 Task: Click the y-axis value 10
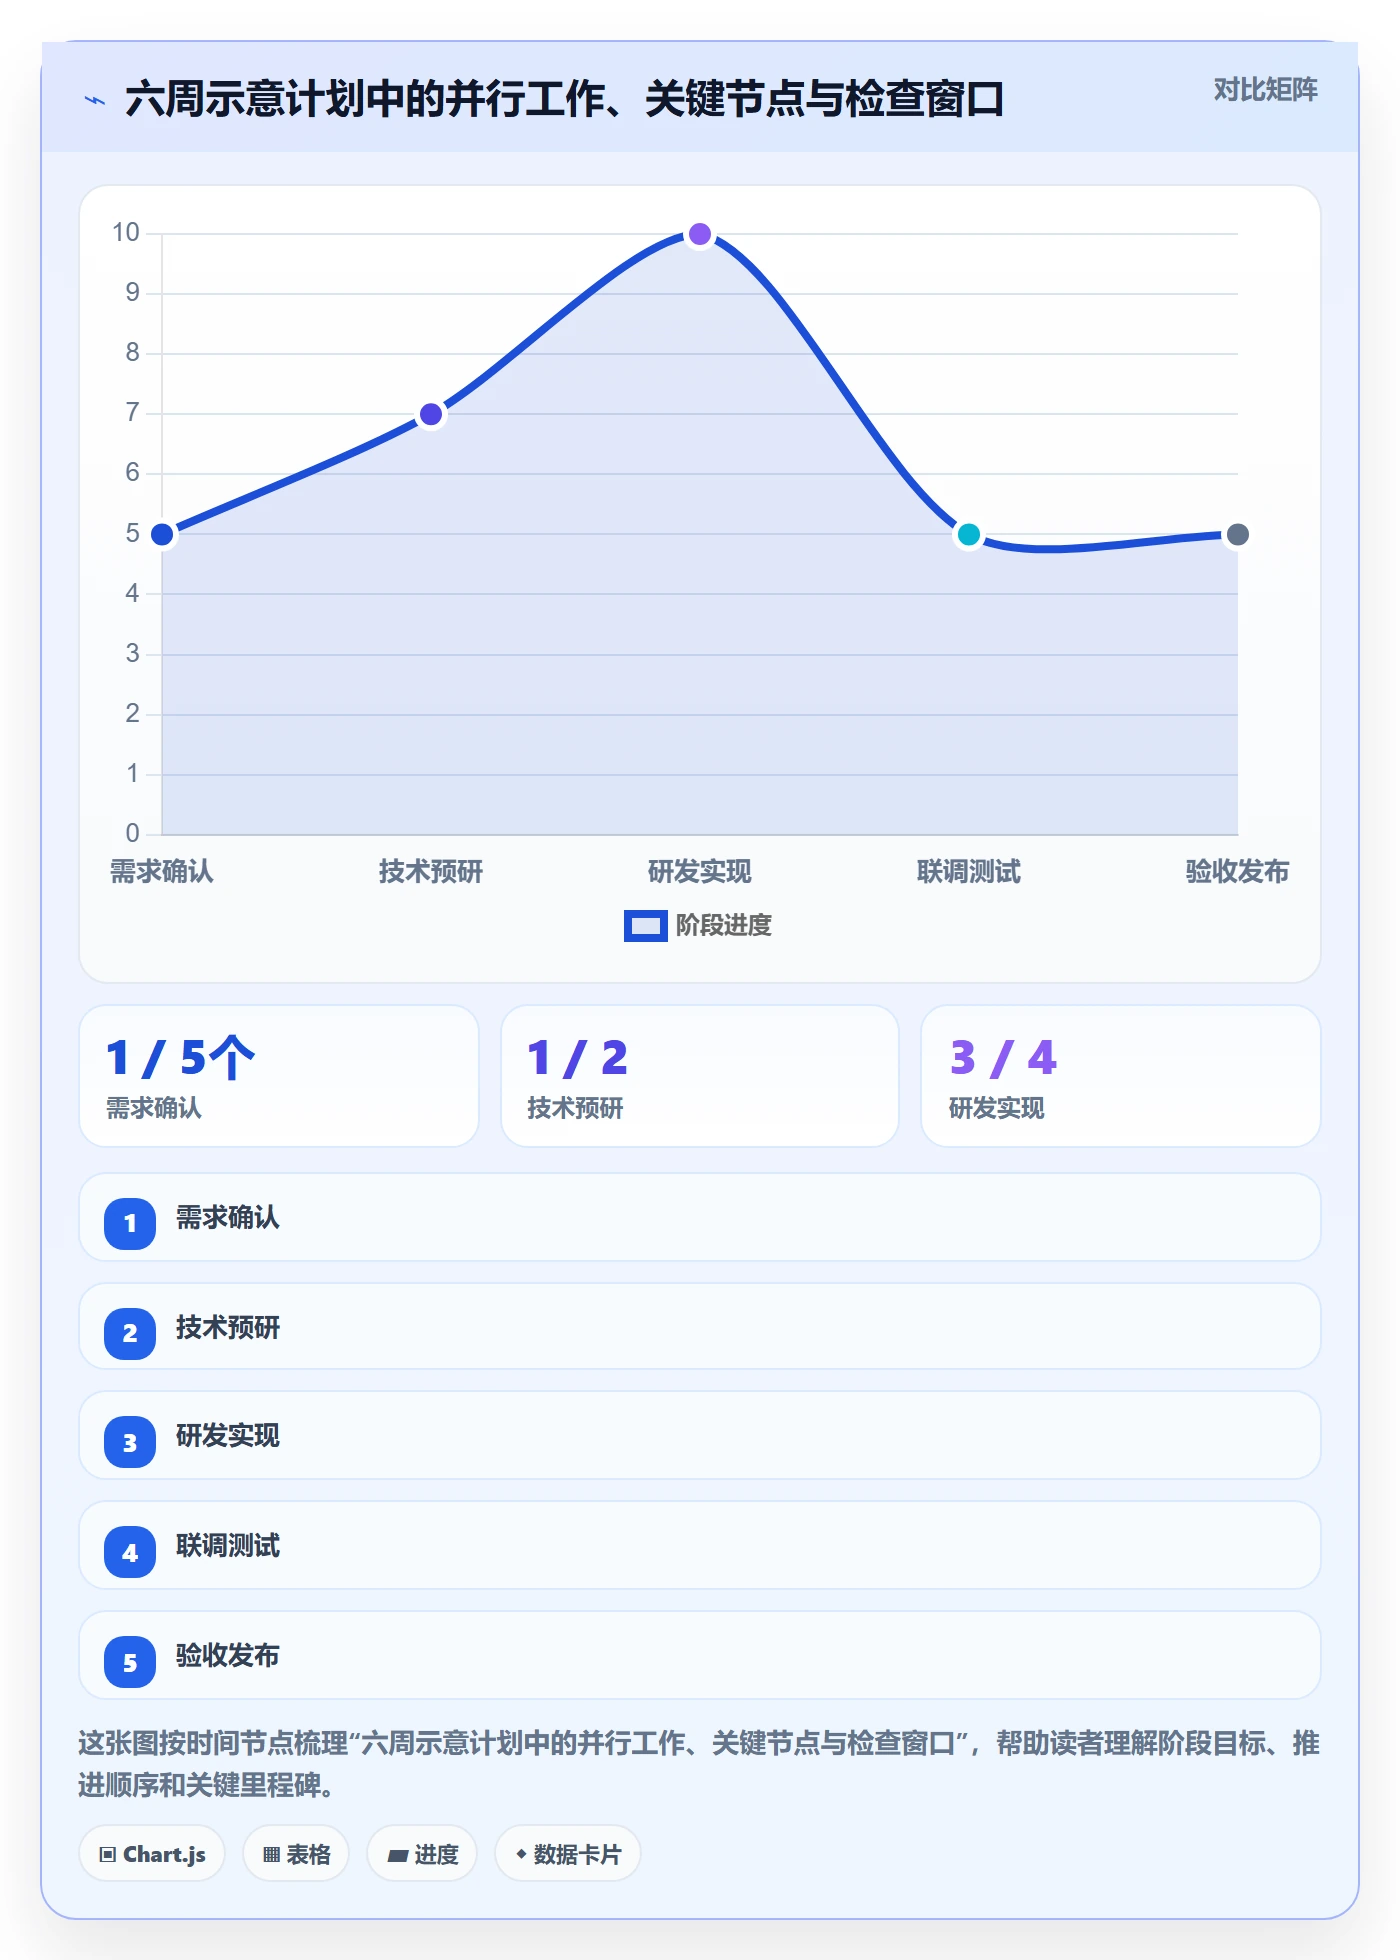[x=126, y=233]
